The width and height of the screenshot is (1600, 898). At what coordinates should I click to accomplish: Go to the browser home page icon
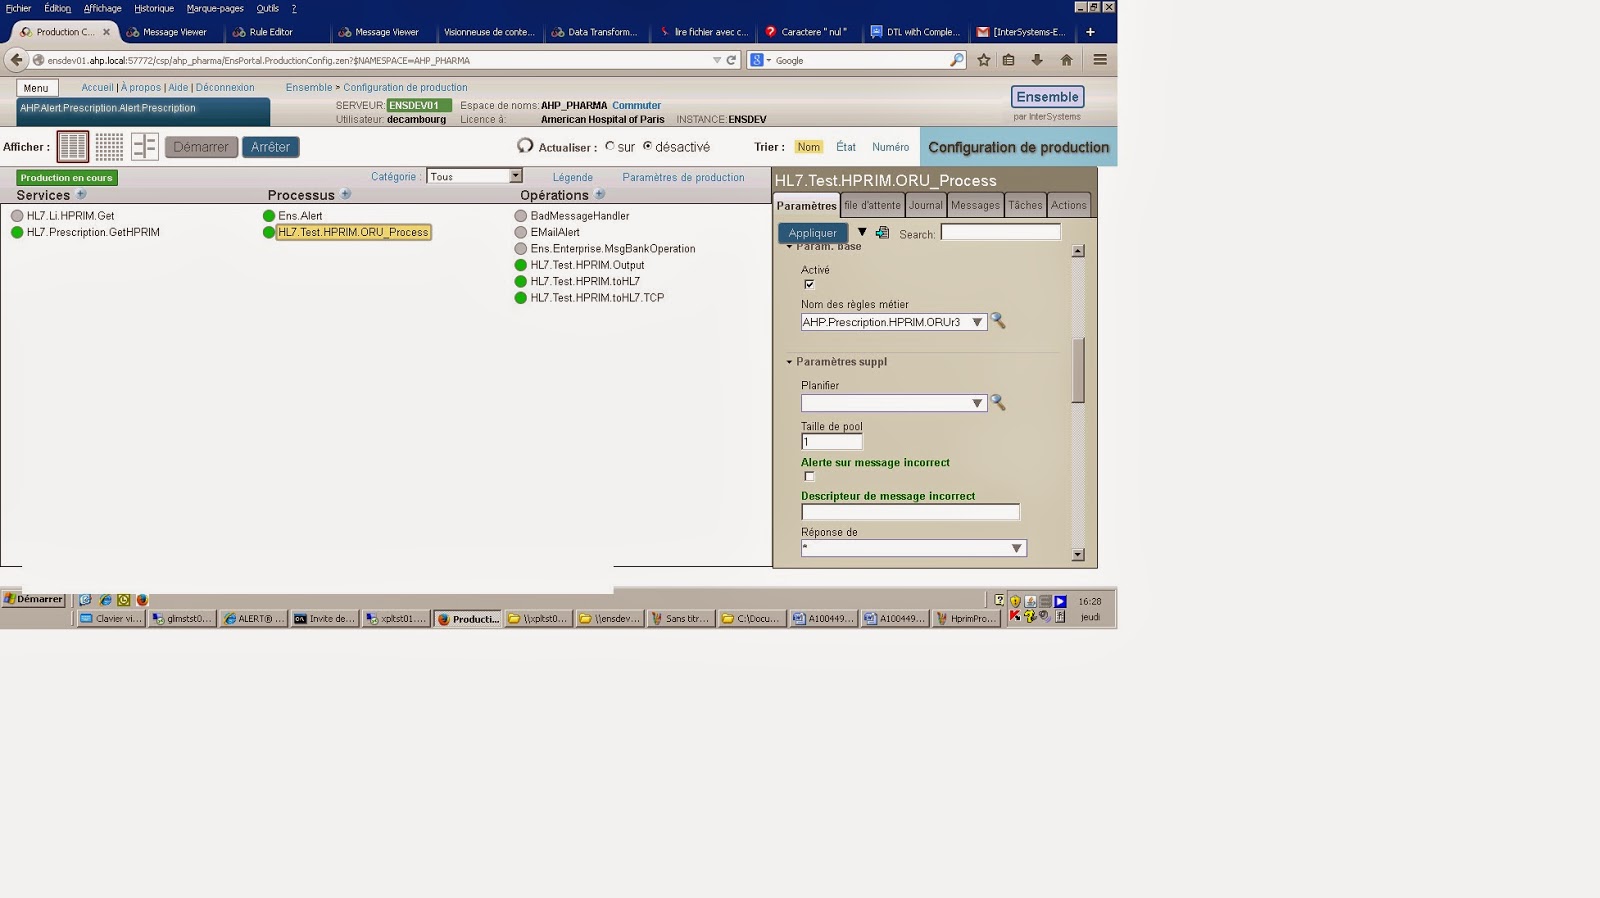point(1067,60)
